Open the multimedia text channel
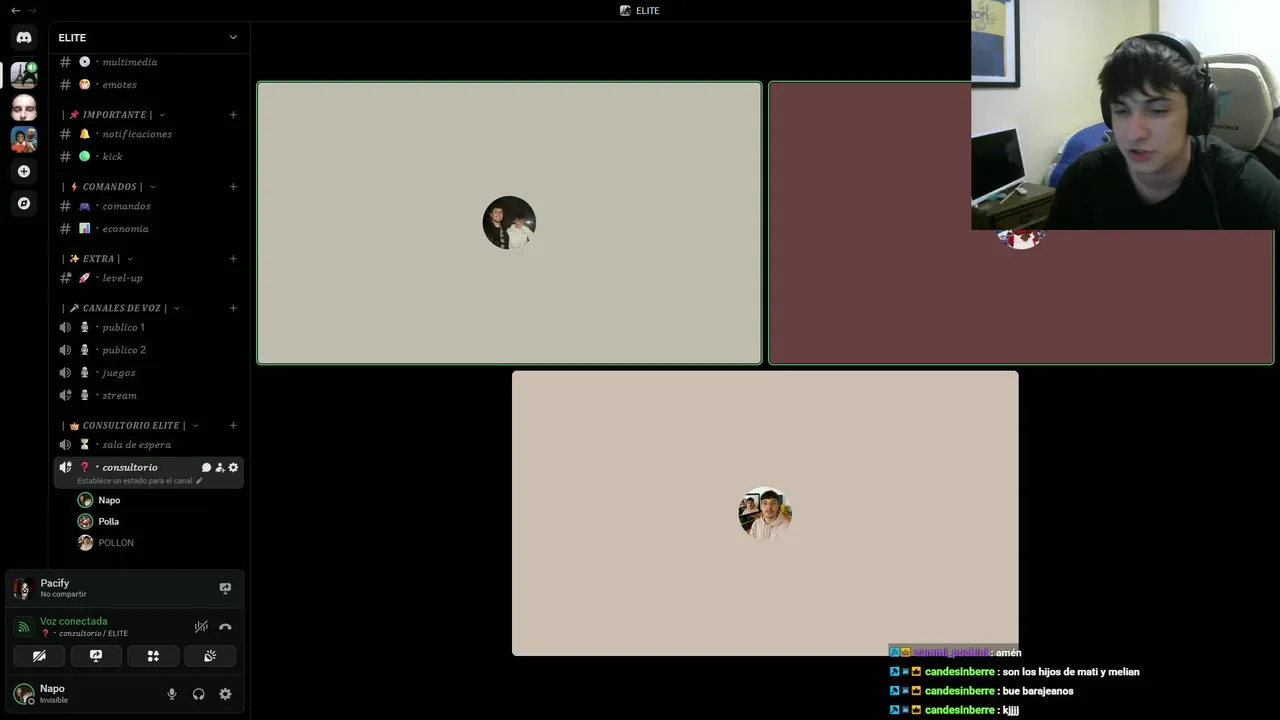Viewport: 1280px width, 720px height. [148, 62]
